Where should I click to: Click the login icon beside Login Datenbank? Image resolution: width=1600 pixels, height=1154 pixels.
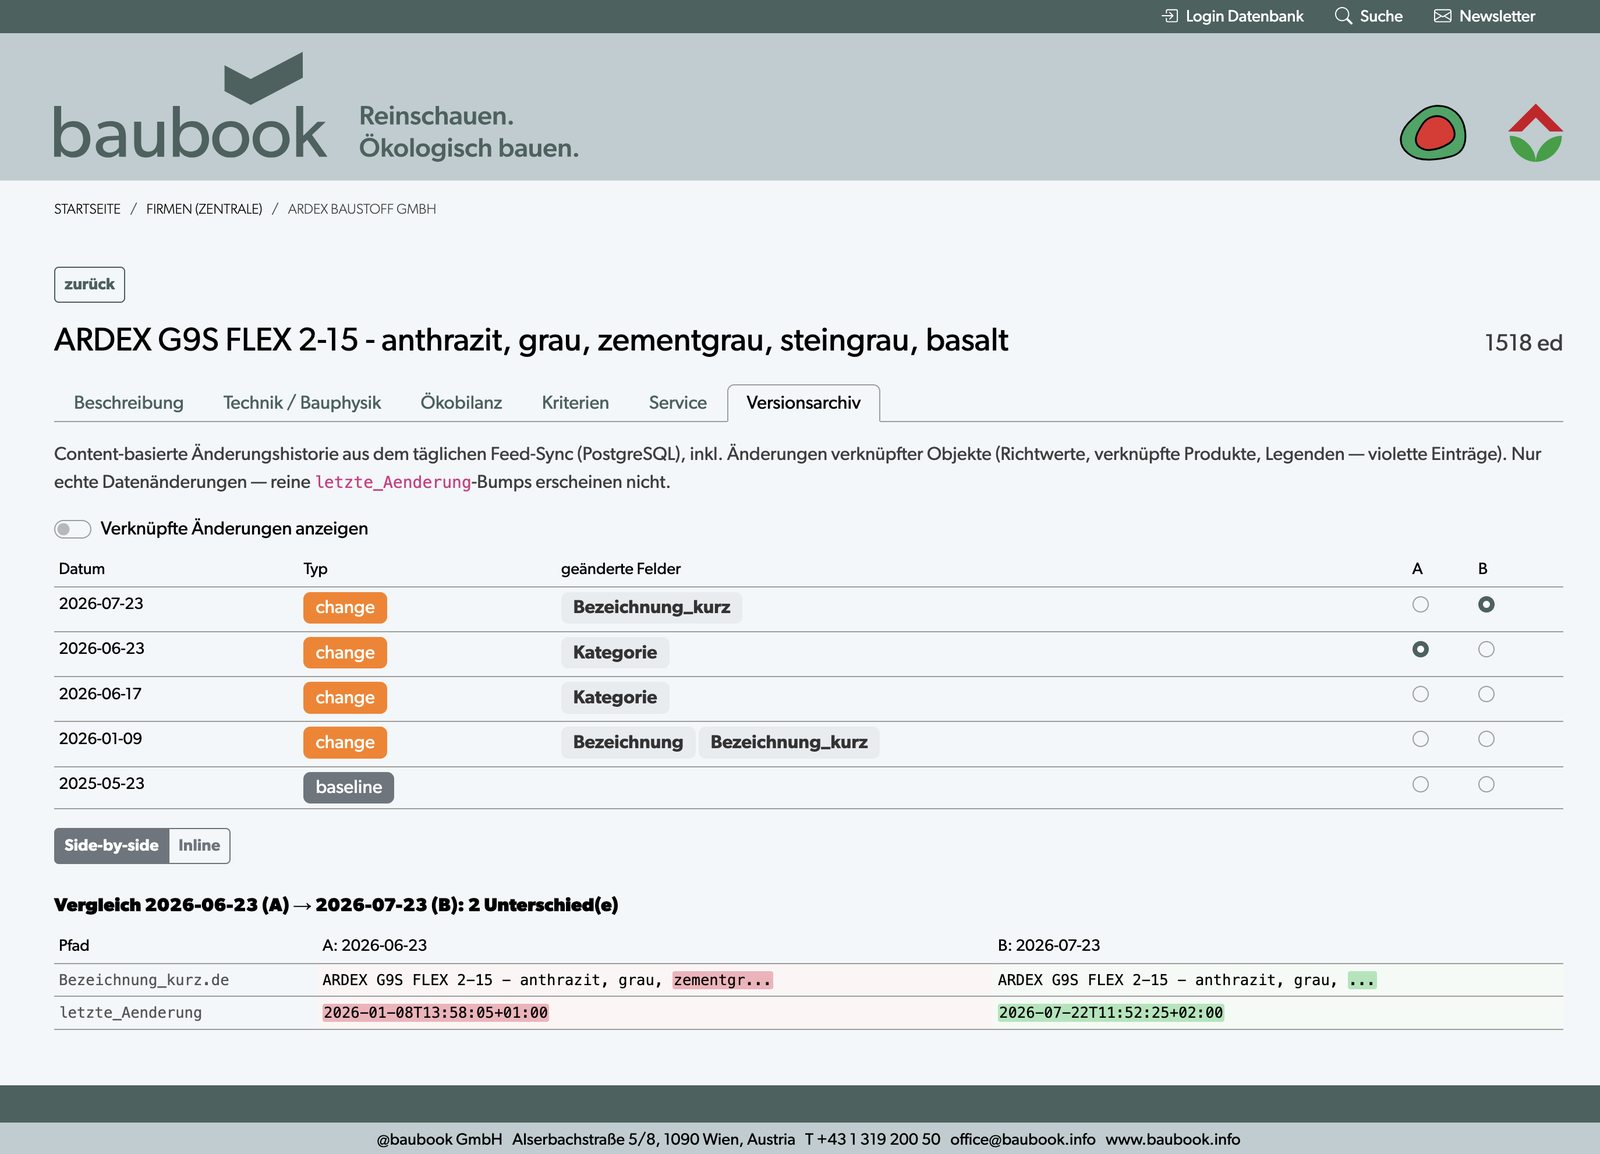coord(1170,16)
